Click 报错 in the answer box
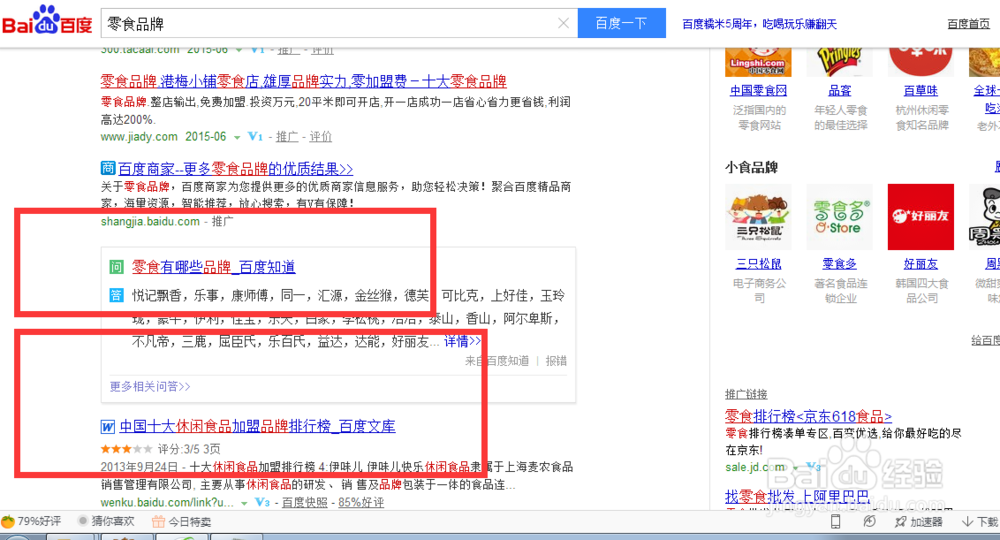 tap(556, 361)
